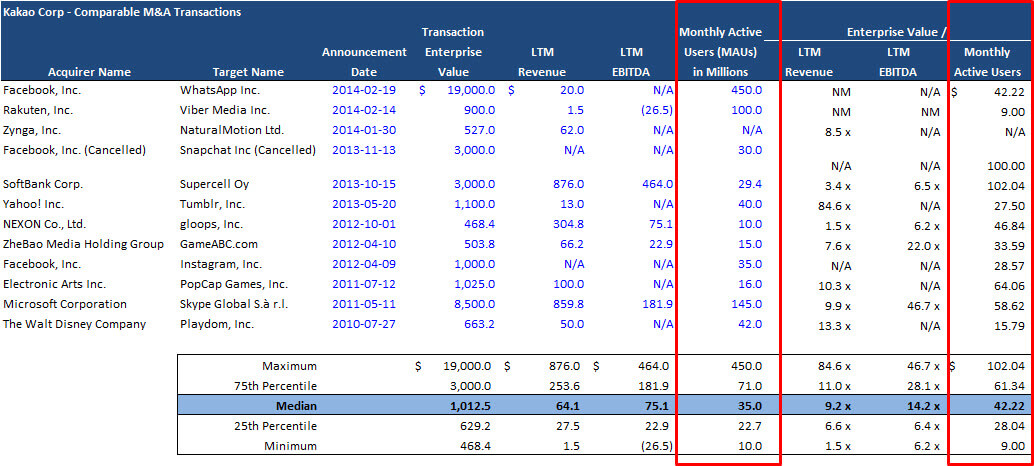Select the 'PopCap Games, Inc.' cell
Viewport: 1034px width, 466px height.
[x=233, y=284]
